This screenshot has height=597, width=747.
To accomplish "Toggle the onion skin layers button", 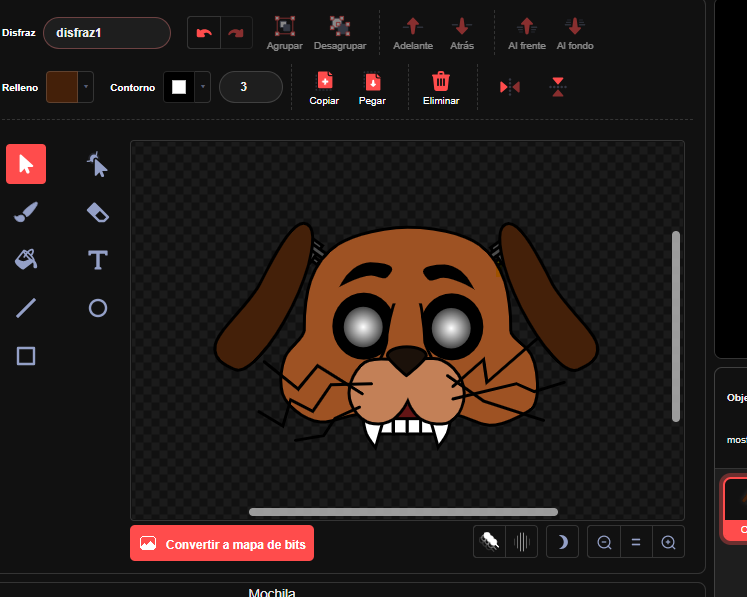I will click(x=489, y=542).
